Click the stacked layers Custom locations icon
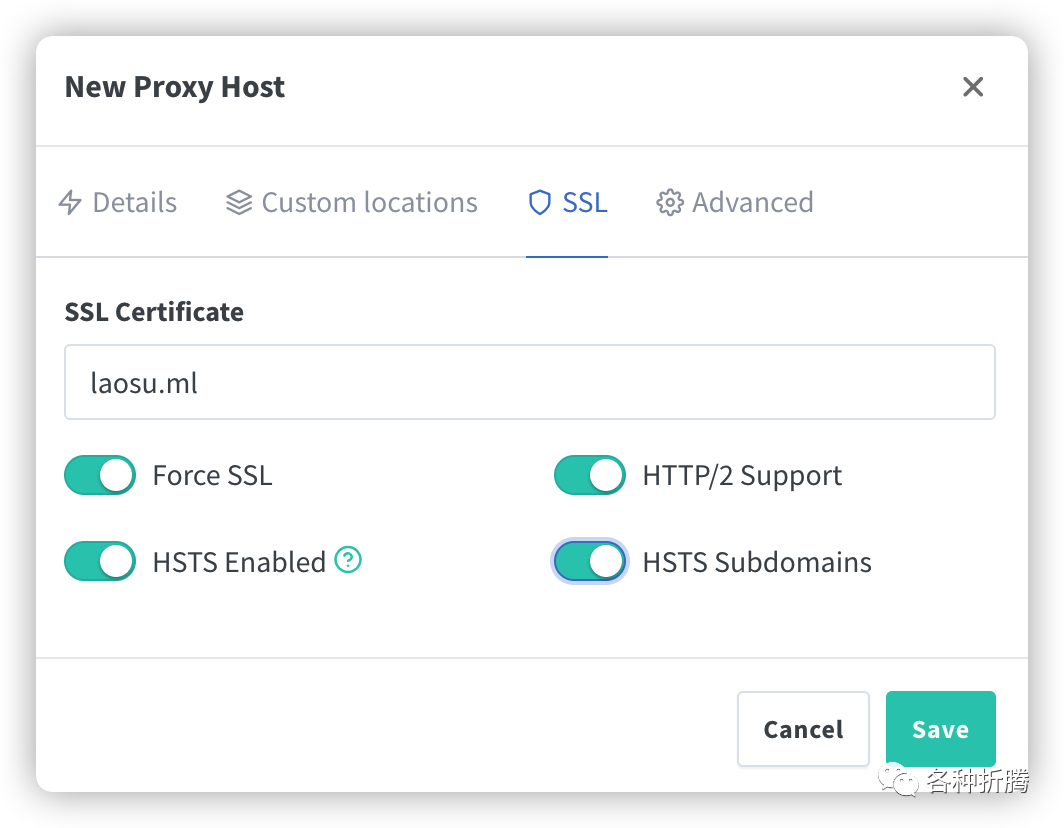 pyautogui.click(x=238, y=203)
